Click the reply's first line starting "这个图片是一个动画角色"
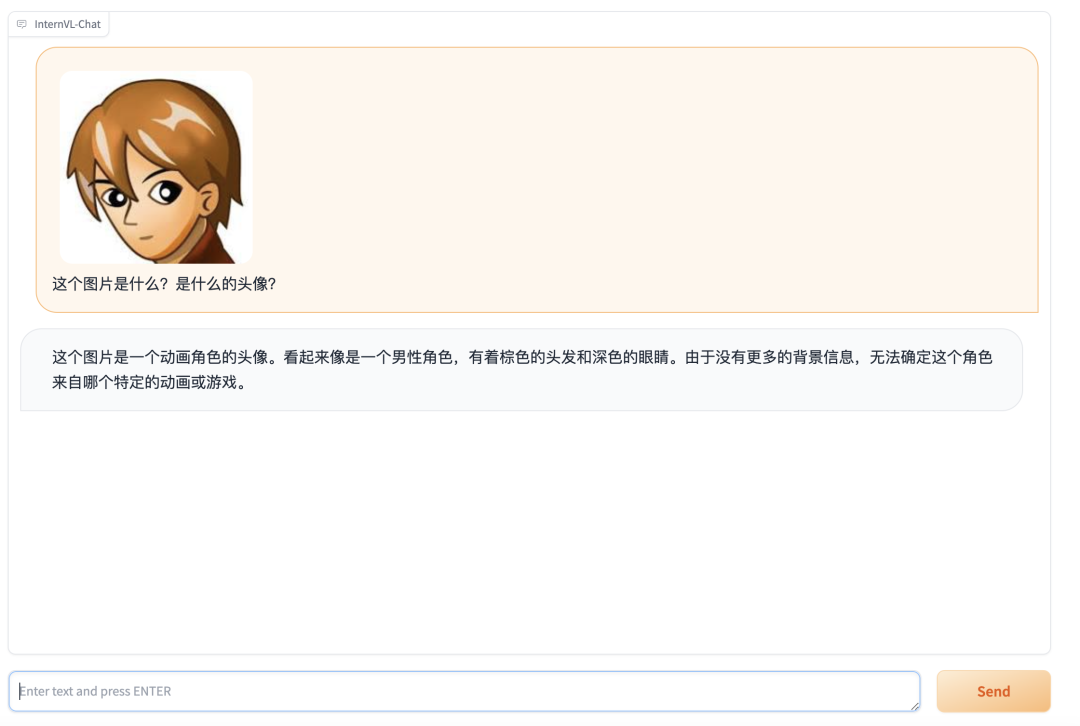Image resolution: width=1080 pixels, height=726 pixels. [x=522, y=357]
